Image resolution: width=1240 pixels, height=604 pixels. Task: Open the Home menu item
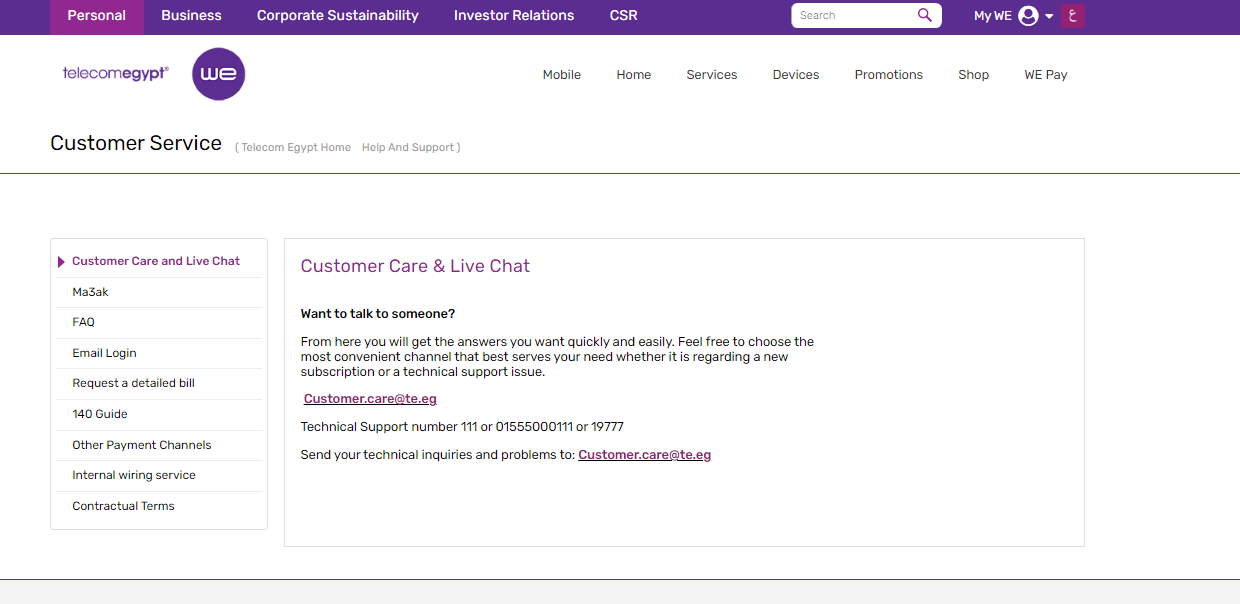click(x=634, y=75)
